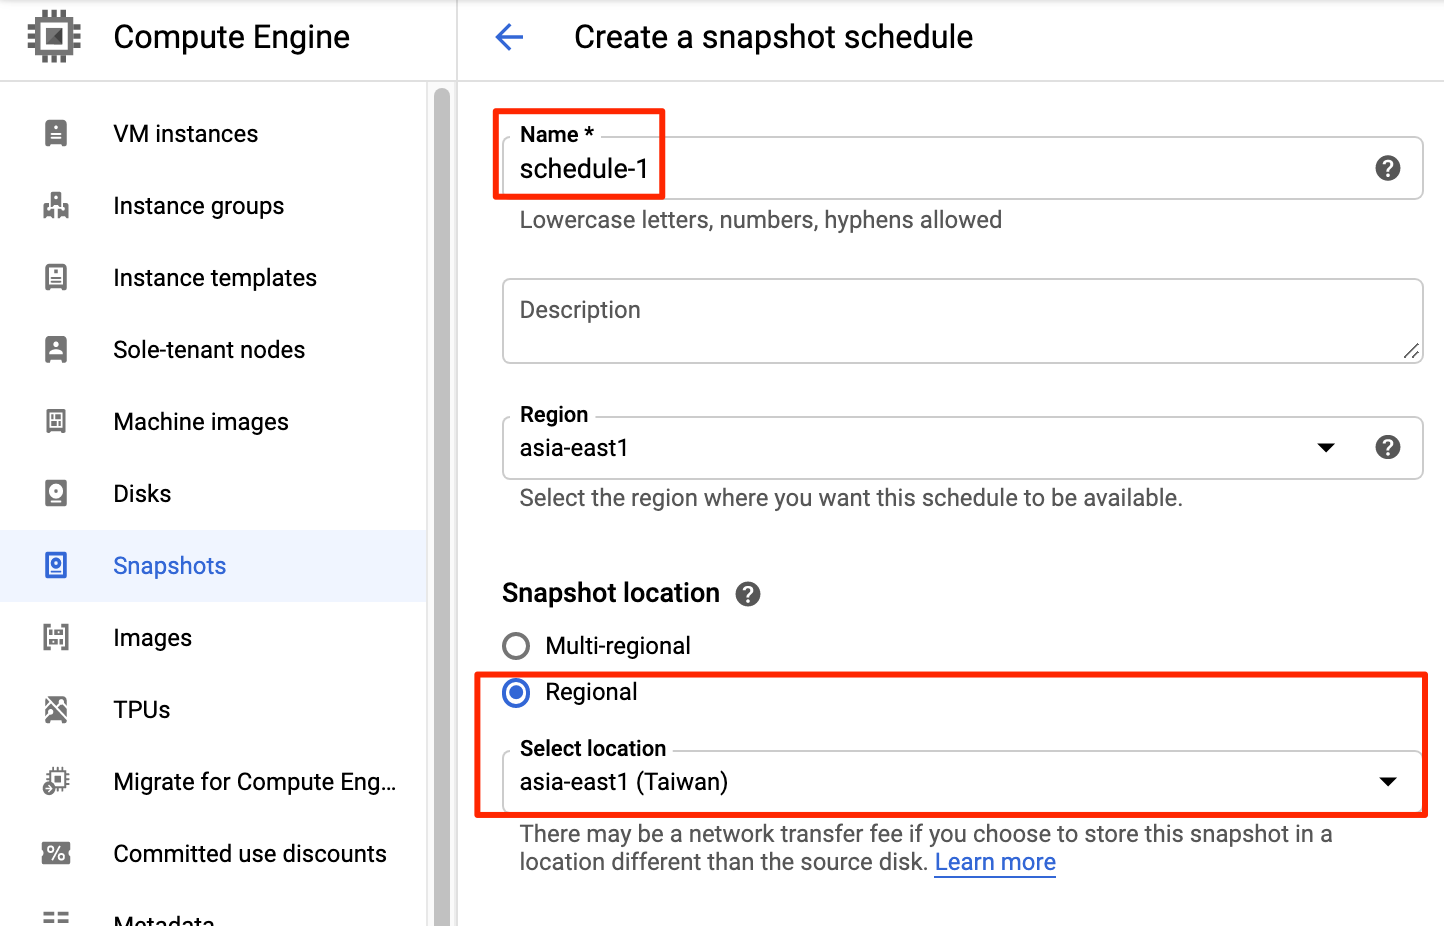Click the Instance groups icon
Image resolution: width=1444 pixels, height=926 pixels.
(57, 206)
